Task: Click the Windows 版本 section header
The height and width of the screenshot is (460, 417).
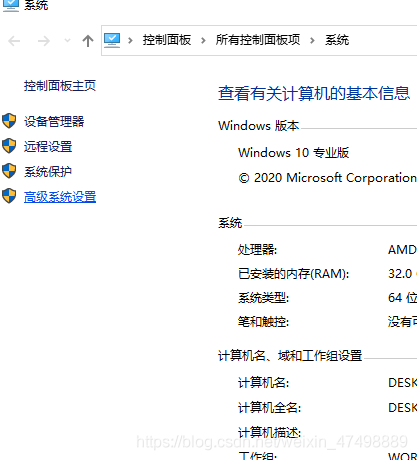Action: (x=259, y=126)
